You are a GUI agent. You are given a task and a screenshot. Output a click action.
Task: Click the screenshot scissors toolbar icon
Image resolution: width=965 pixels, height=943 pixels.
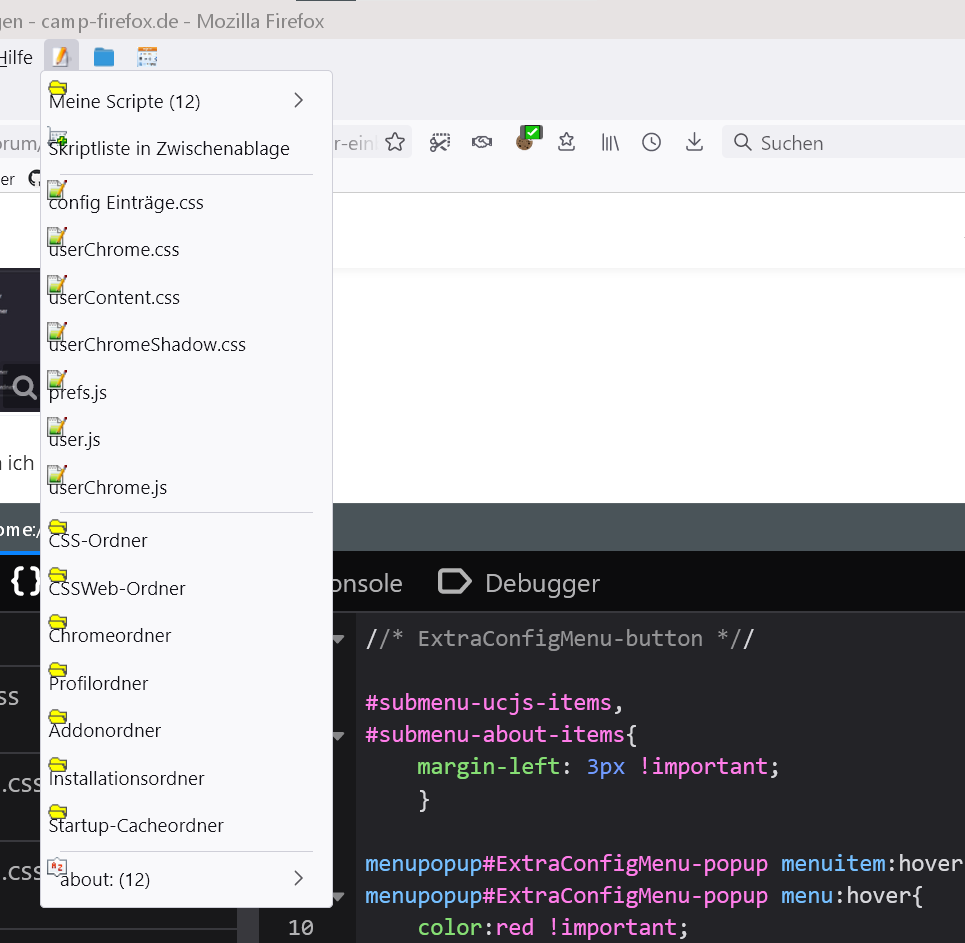[x=440, y=142]
